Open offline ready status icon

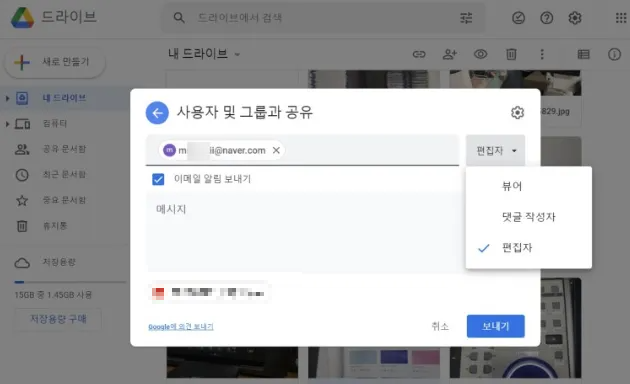(518, 18)
